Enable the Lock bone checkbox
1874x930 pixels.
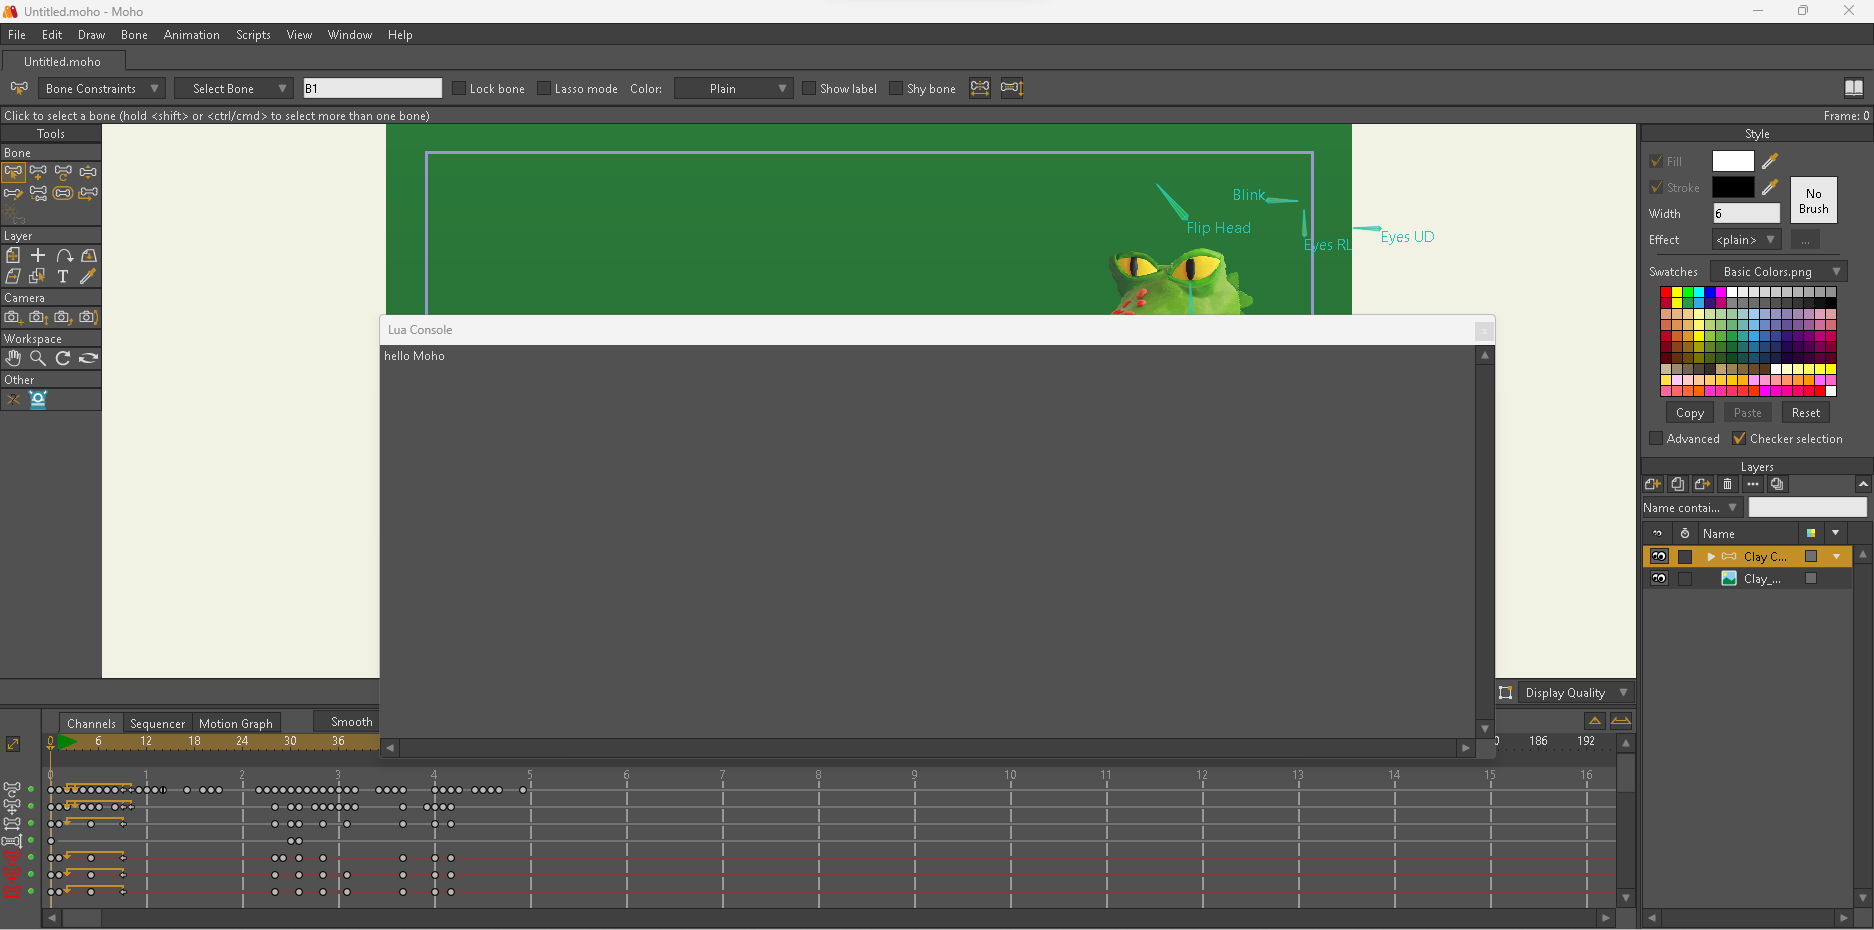(459, 88)
